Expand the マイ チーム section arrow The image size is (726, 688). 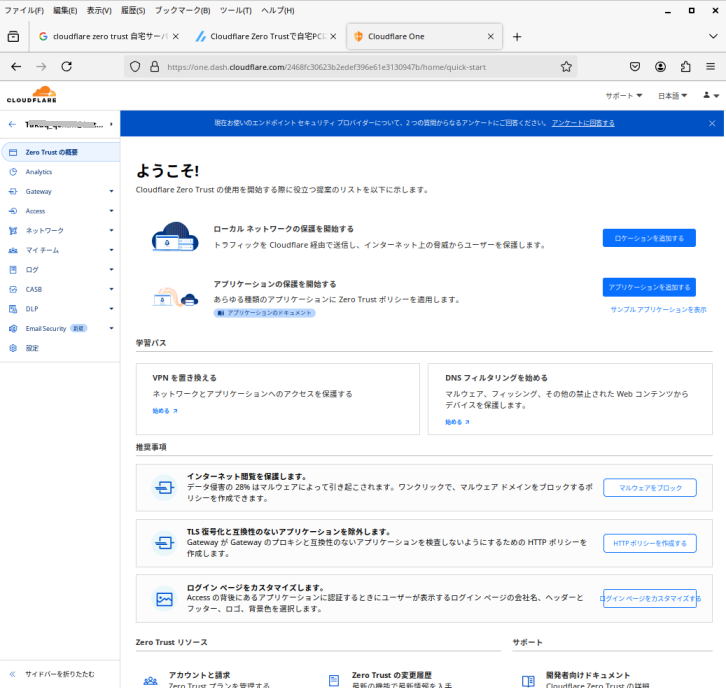coord(111,250)
